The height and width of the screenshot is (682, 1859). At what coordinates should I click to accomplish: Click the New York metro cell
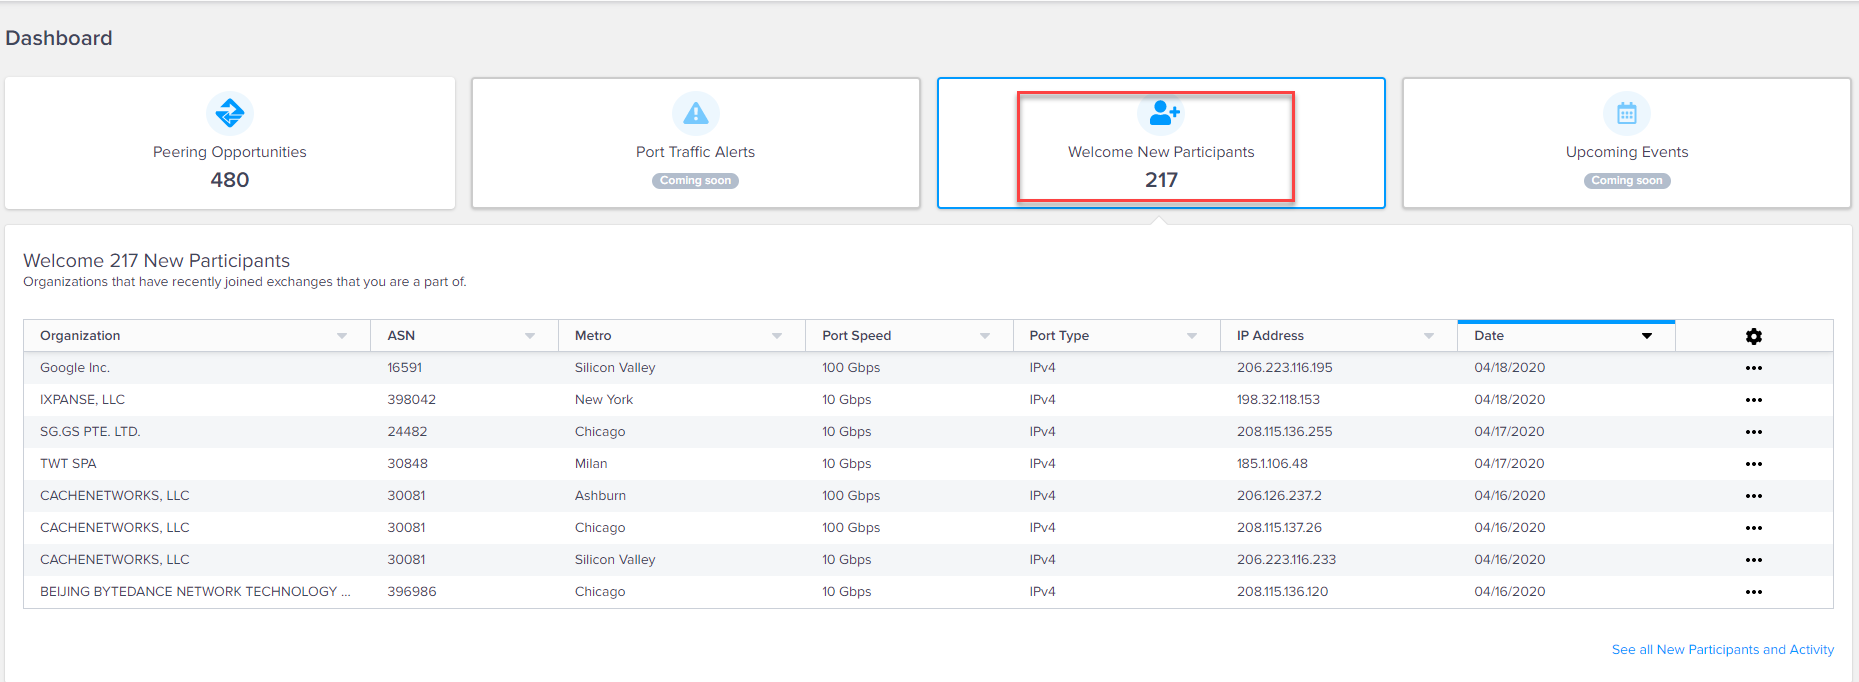604,400
